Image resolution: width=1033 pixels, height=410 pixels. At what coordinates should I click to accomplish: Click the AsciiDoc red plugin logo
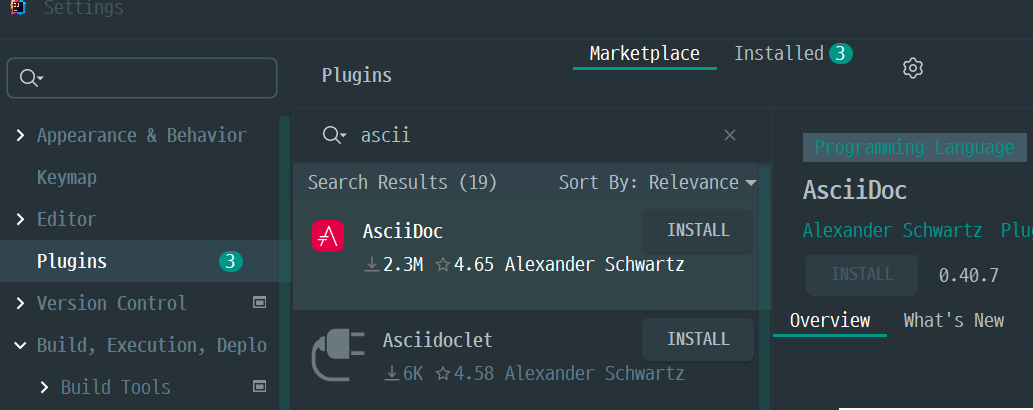tap(327, 236)
